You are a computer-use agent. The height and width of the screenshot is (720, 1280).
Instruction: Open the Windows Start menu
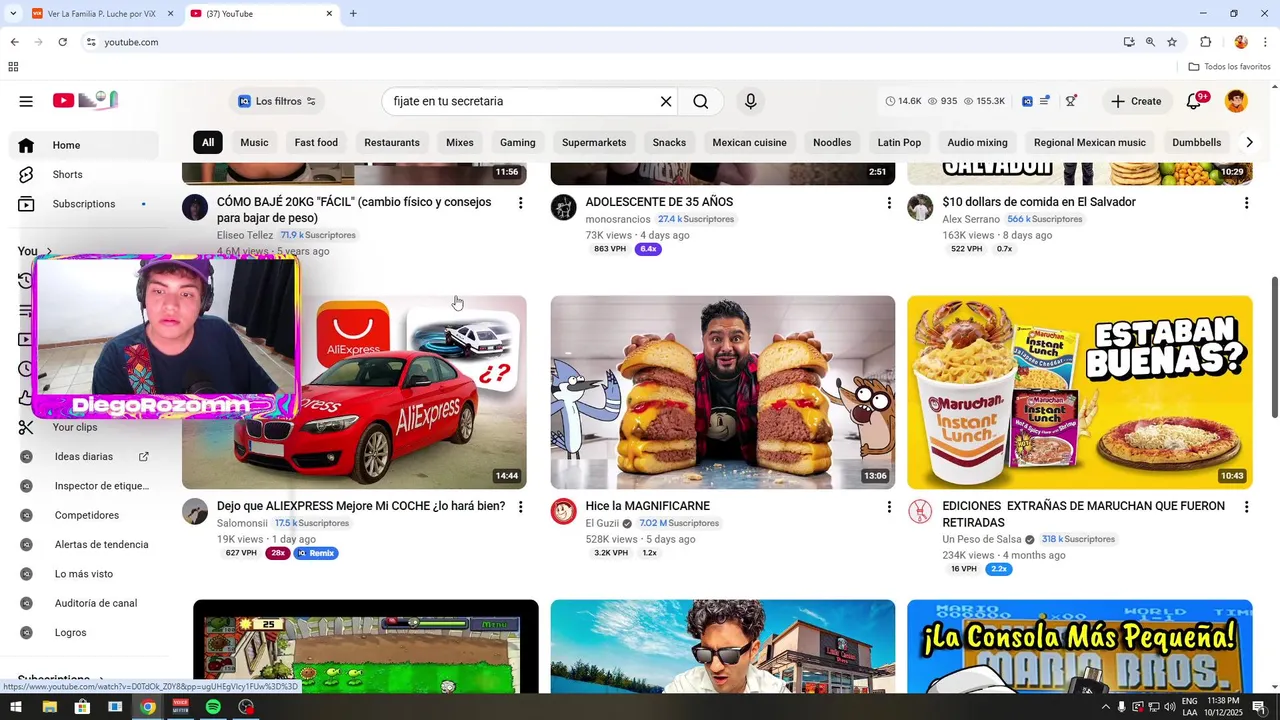[x=16, y=707]
